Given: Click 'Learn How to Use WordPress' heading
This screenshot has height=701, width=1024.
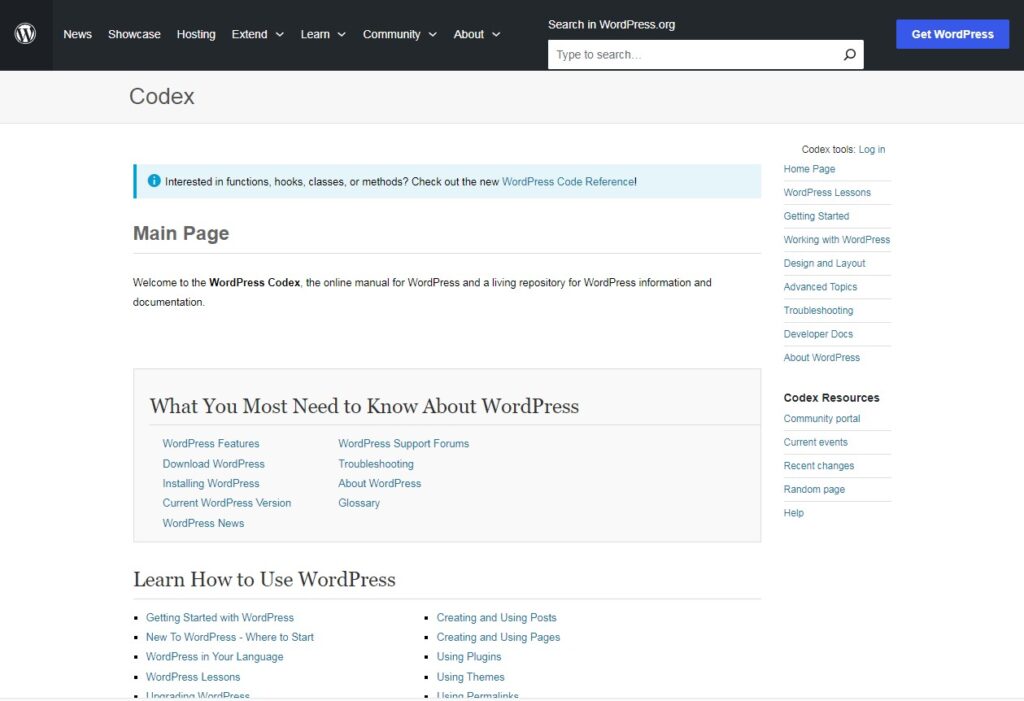Looking at the screenshot, I should pyautogui.click(x=264, y=579).
